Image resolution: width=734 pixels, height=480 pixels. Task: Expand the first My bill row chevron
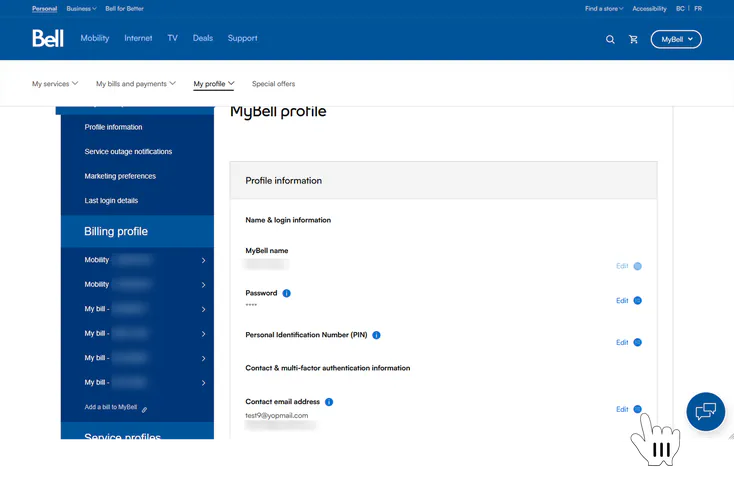[x=203, y=309]
